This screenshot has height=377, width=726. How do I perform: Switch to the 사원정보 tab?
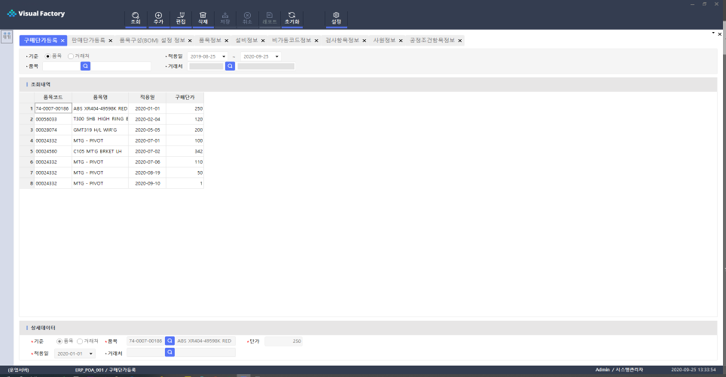coord(384,40)
